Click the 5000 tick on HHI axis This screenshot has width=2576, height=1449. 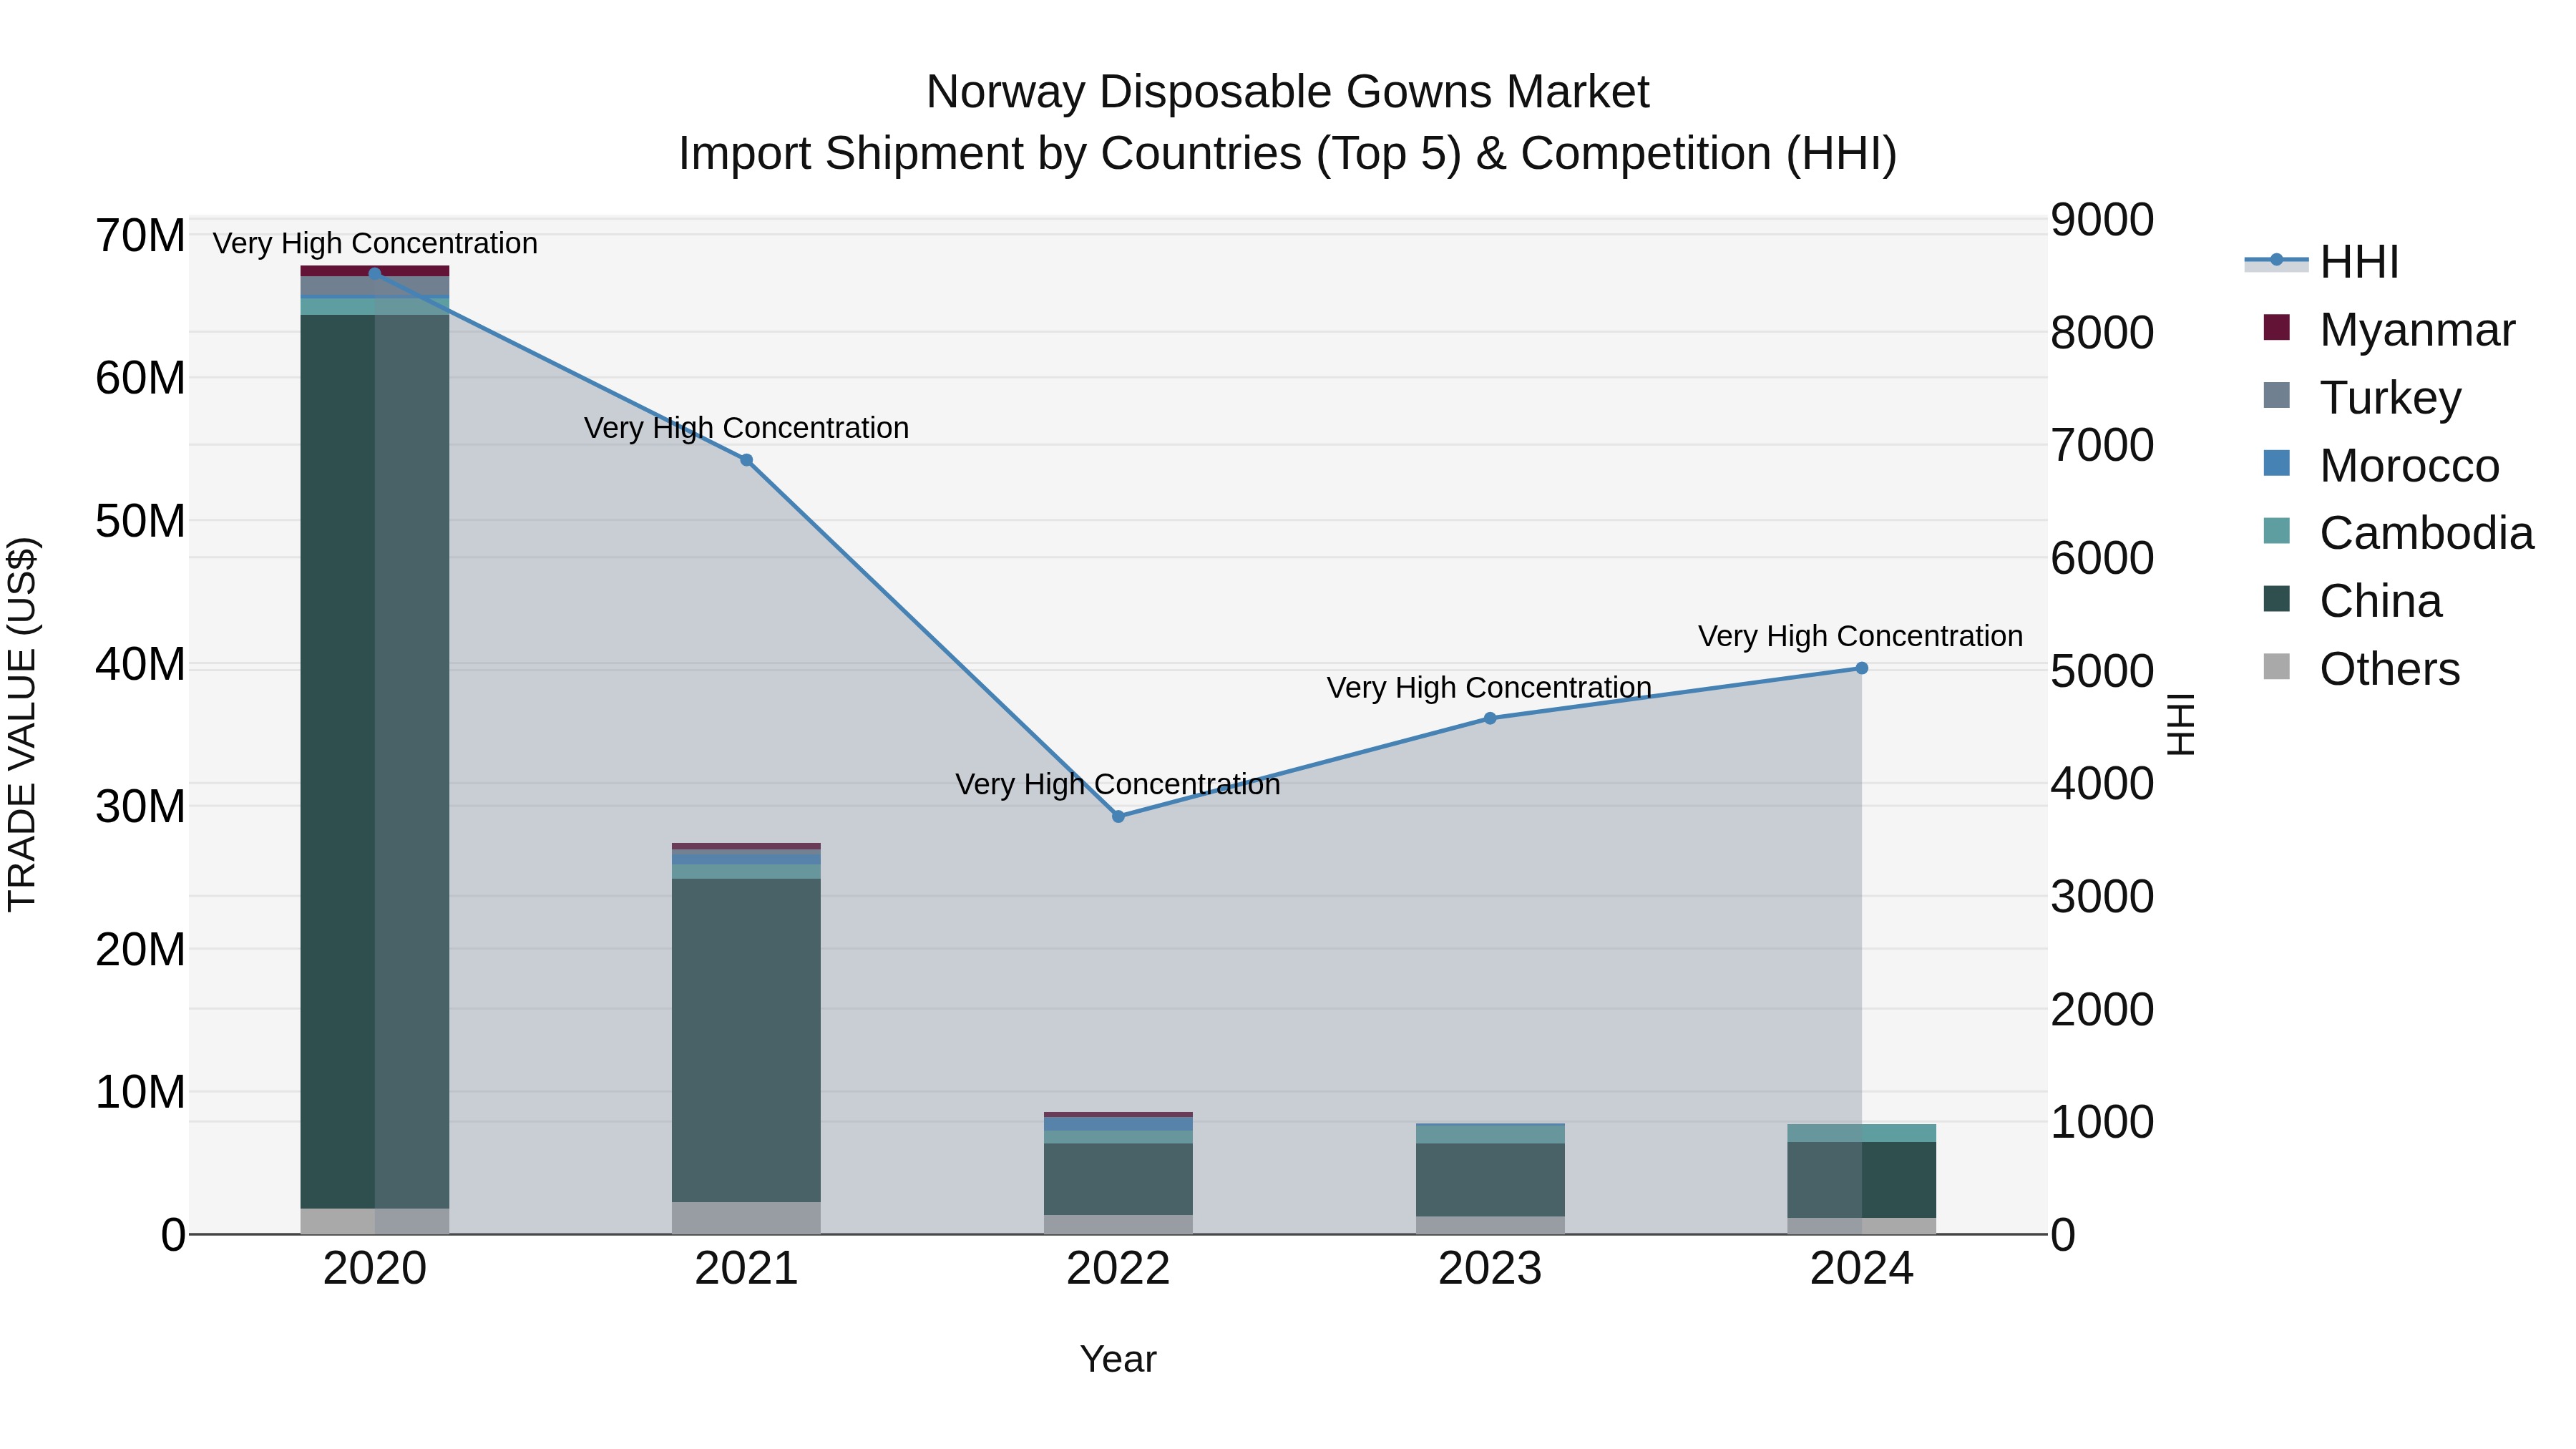(x=2102, y=671)
